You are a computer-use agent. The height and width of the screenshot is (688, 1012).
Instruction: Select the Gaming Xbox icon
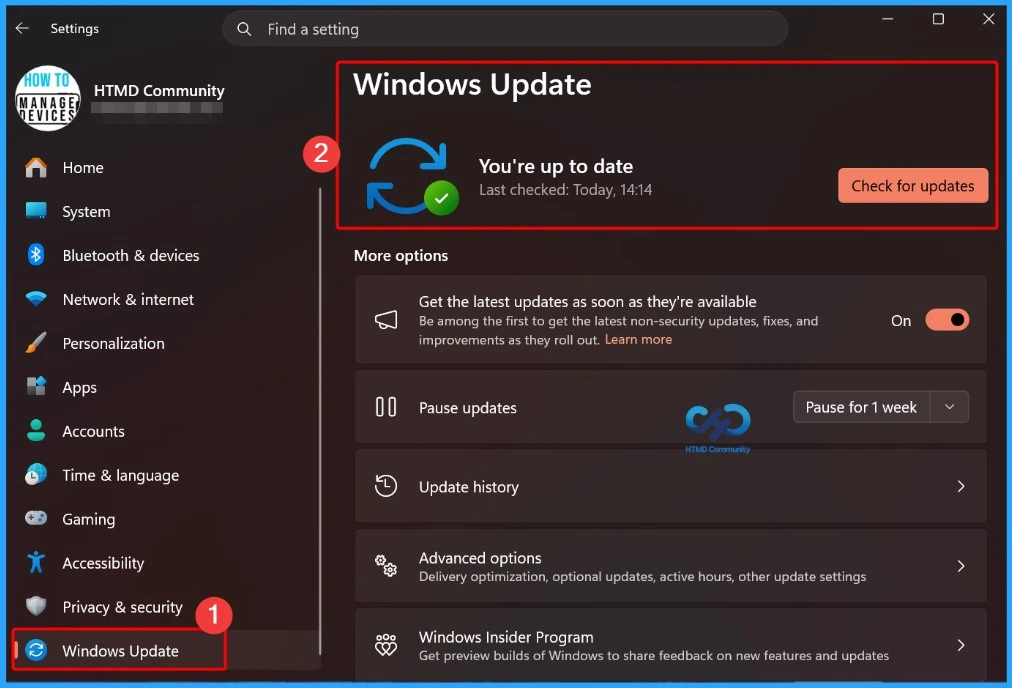point(35,519)
